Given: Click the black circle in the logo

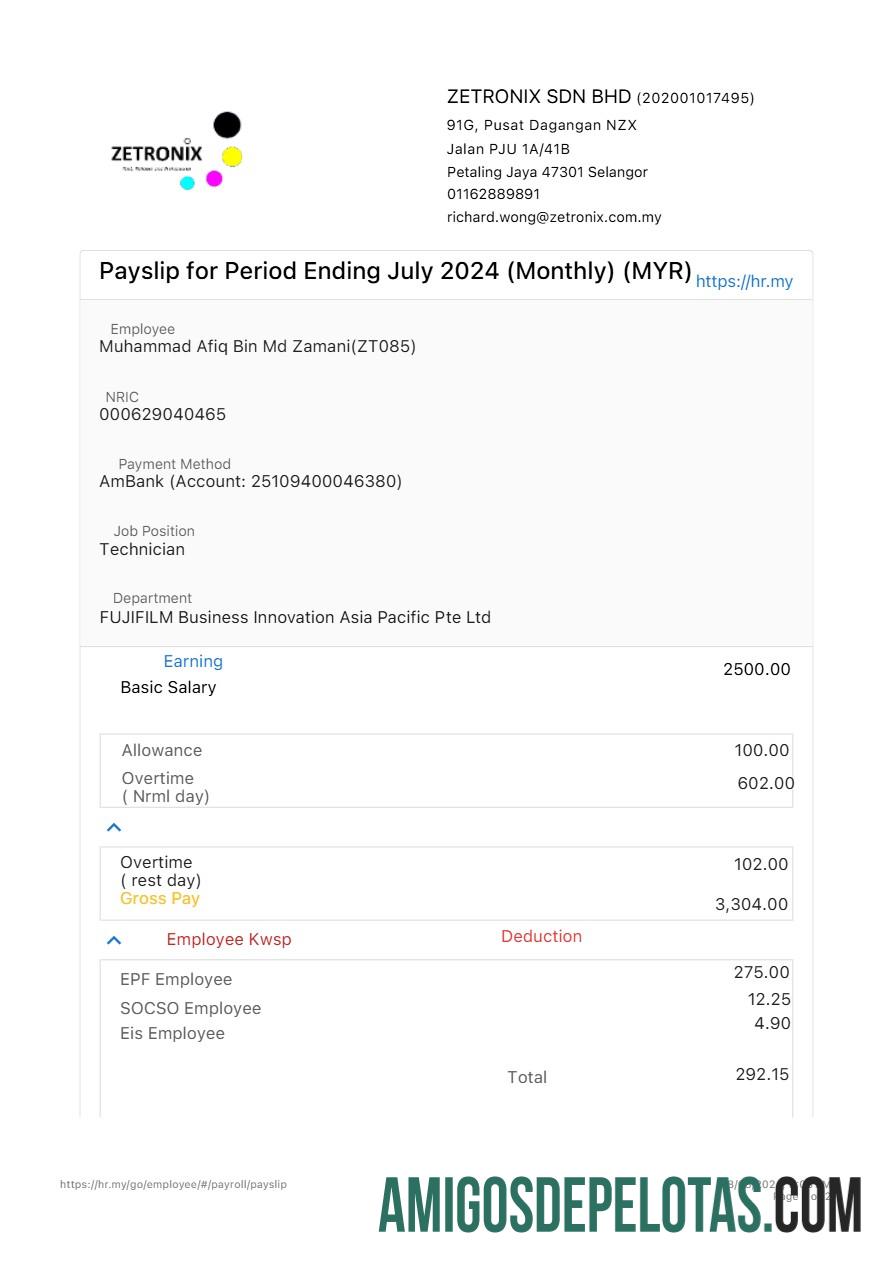Looking at the screenshot, I should [x=227, y=125].
